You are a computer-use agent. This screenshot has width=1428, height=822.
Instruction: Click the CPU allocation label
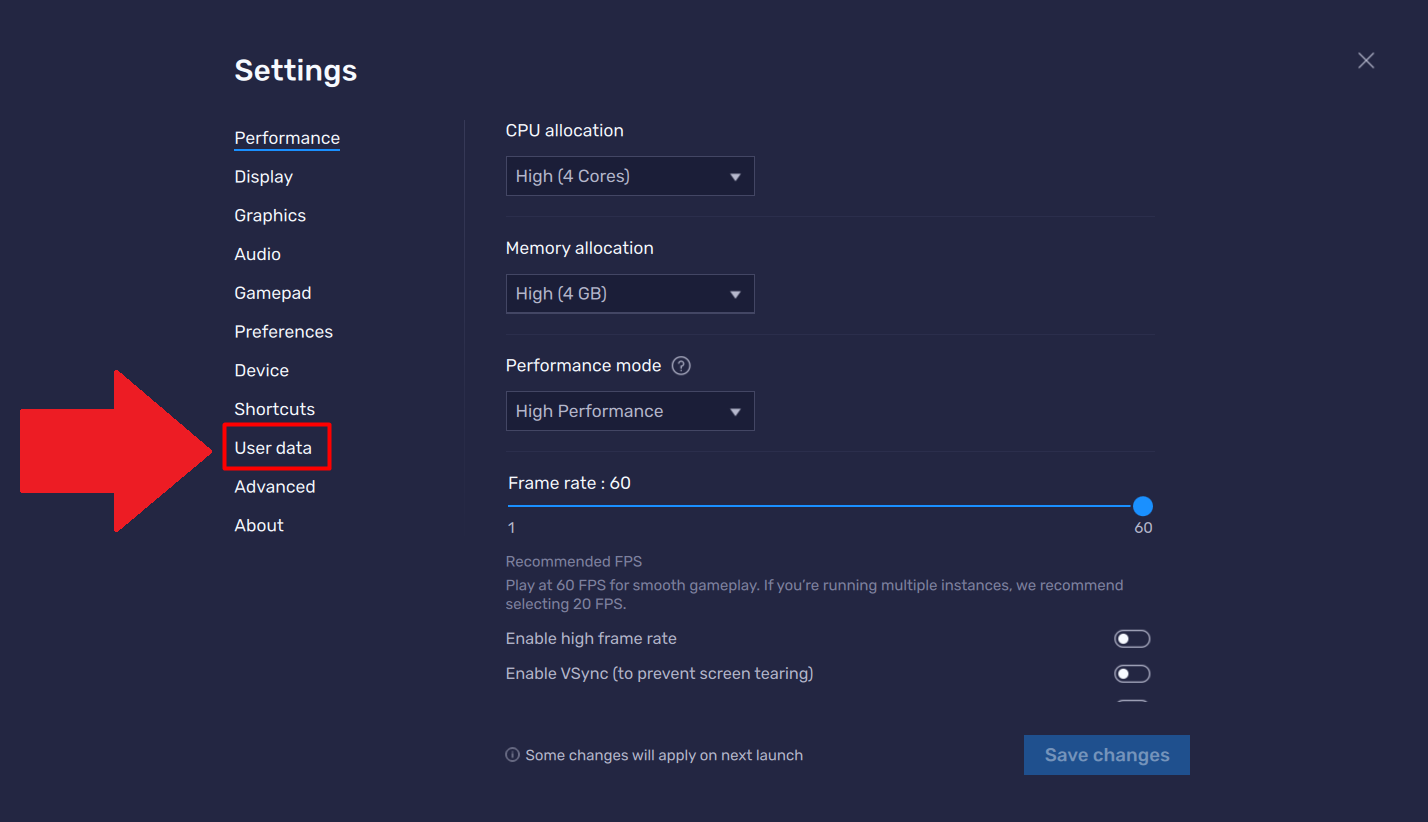[x=565, y=131]
